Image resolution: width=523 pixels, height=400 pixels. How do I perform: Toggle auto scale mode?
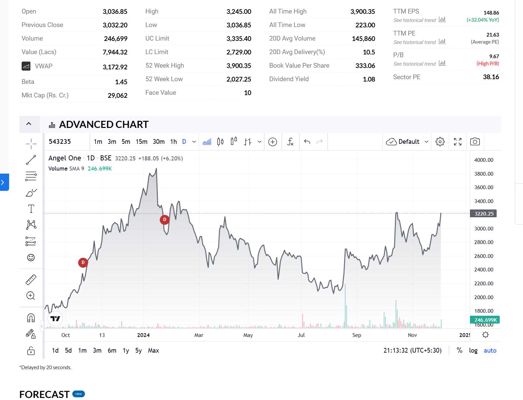(x=490, y=351)
